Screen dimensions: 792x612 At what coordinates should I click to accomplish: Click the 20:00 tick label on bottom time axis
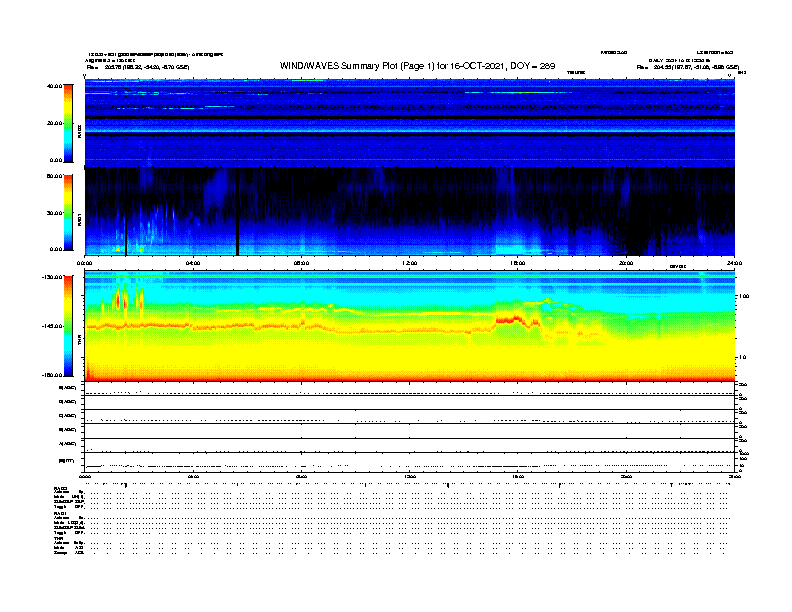(626, 476)
